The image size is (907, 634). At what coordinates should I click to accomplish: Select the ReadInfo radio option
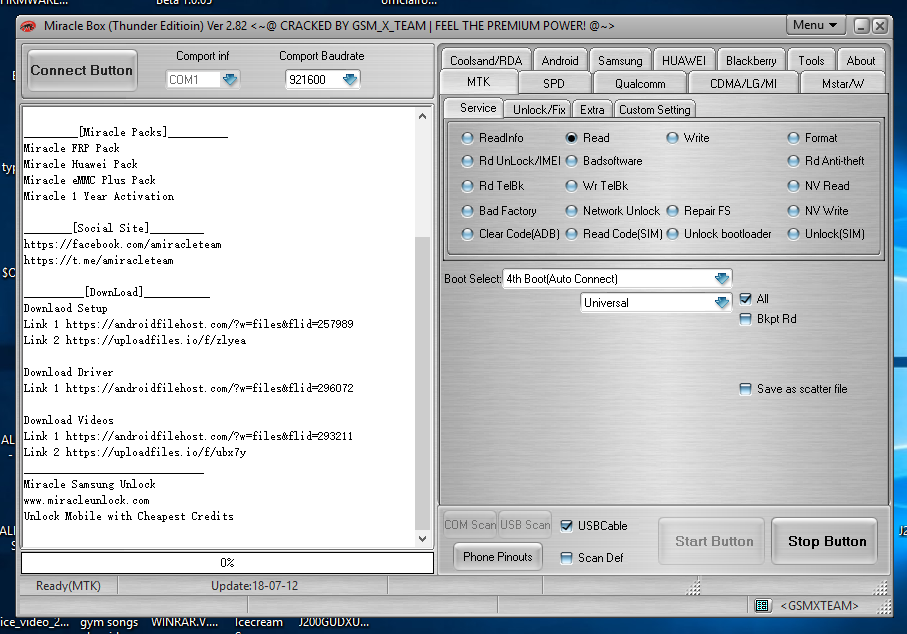(x=493, y=138)
